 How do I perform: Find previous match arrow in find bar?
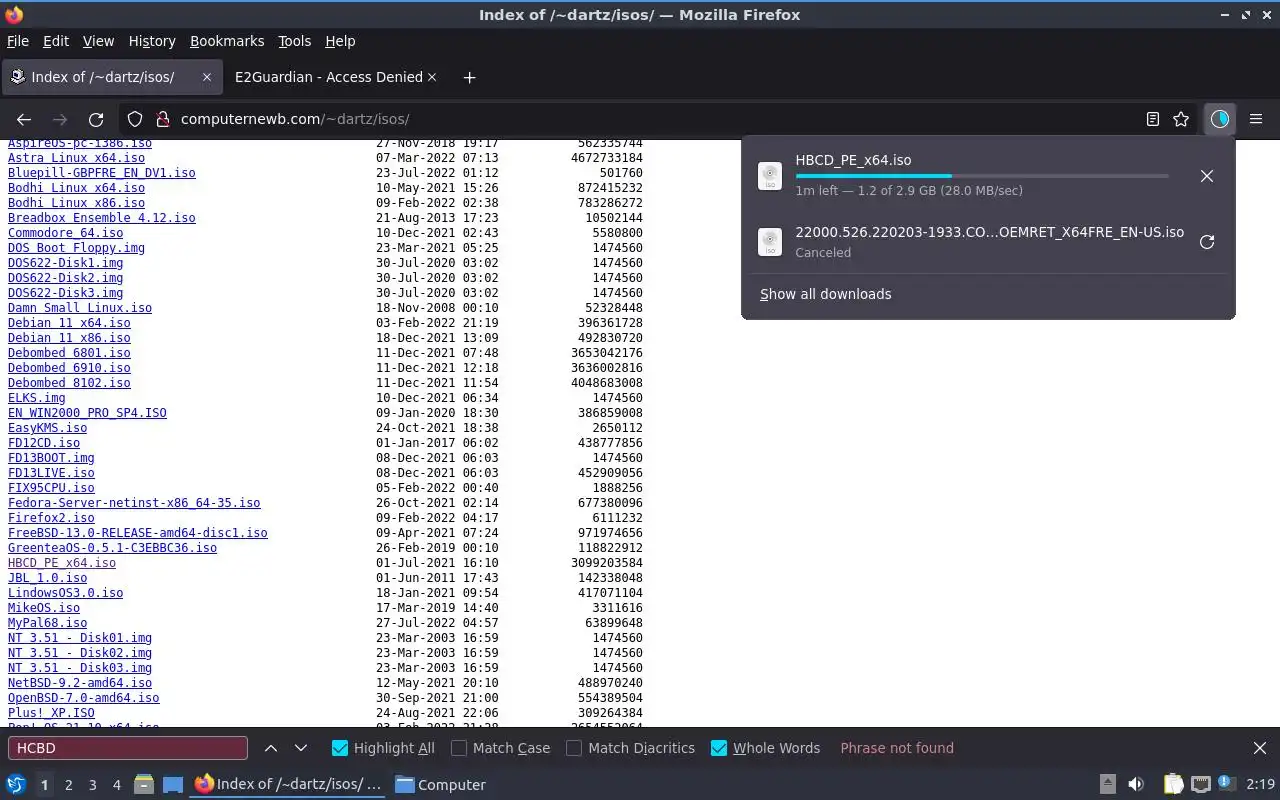pyautogui.click(x=271, y=748)
